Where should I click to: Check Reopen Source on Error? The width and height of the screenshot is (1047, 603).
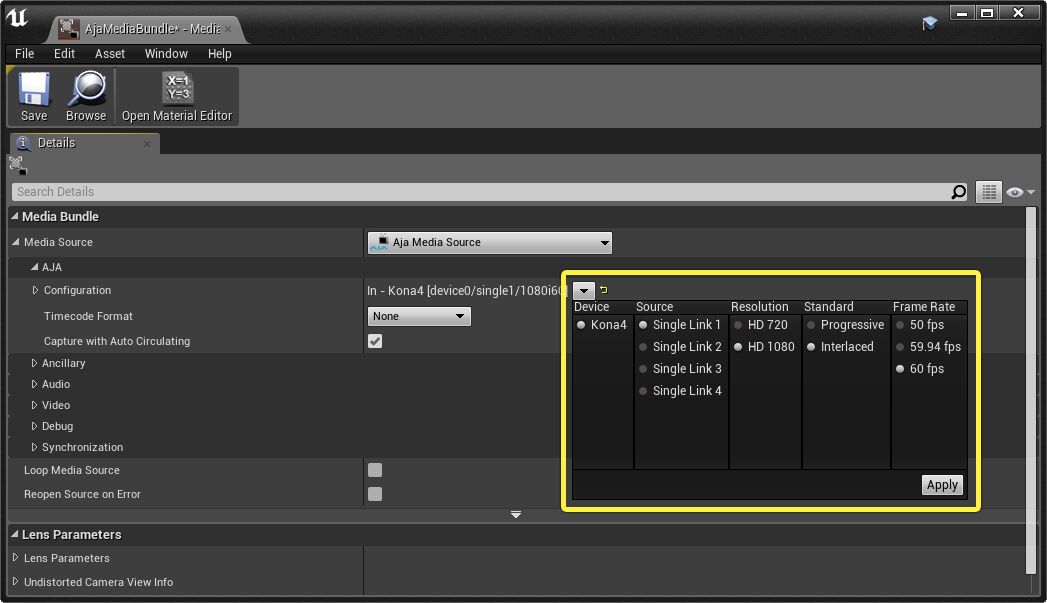[374, 493]
